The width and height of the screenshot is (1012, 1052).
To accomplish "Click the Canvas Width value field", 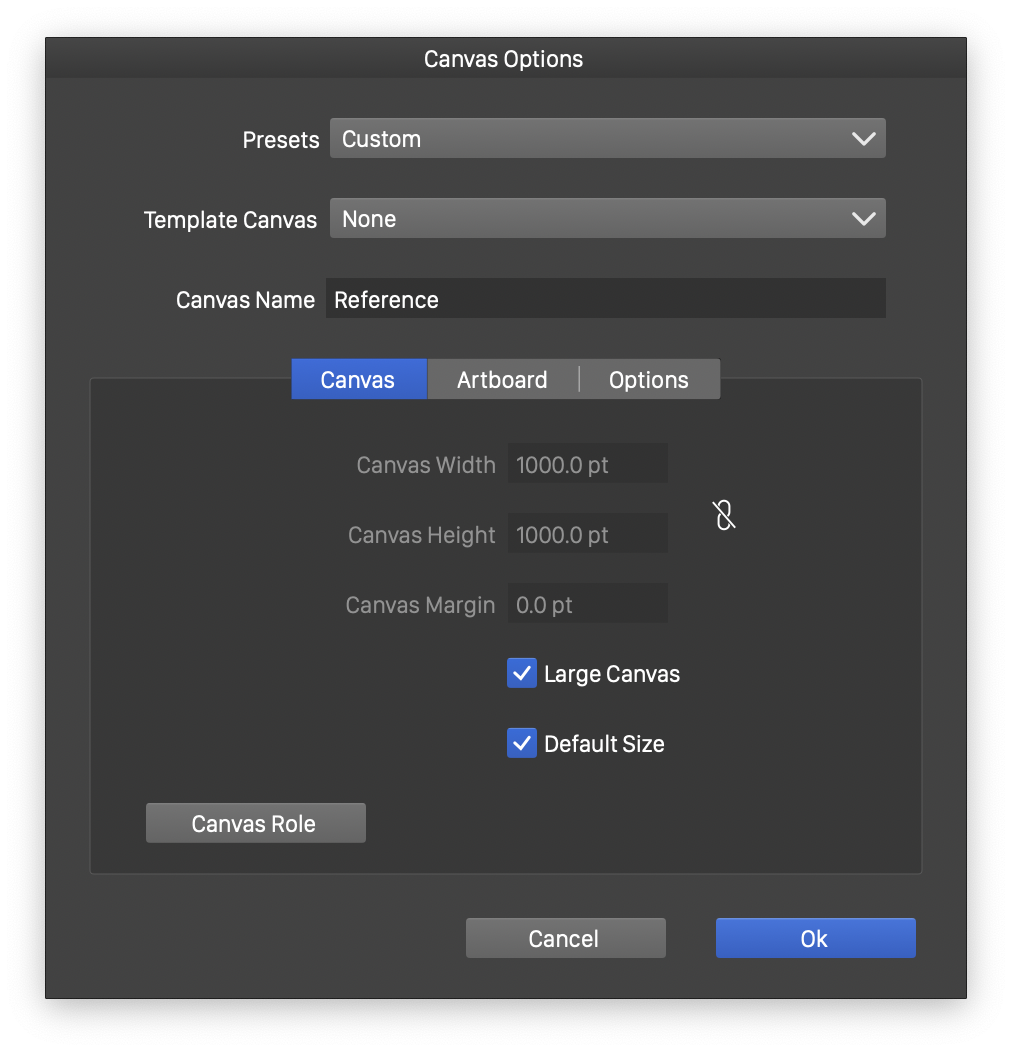I will click(587, 465).
